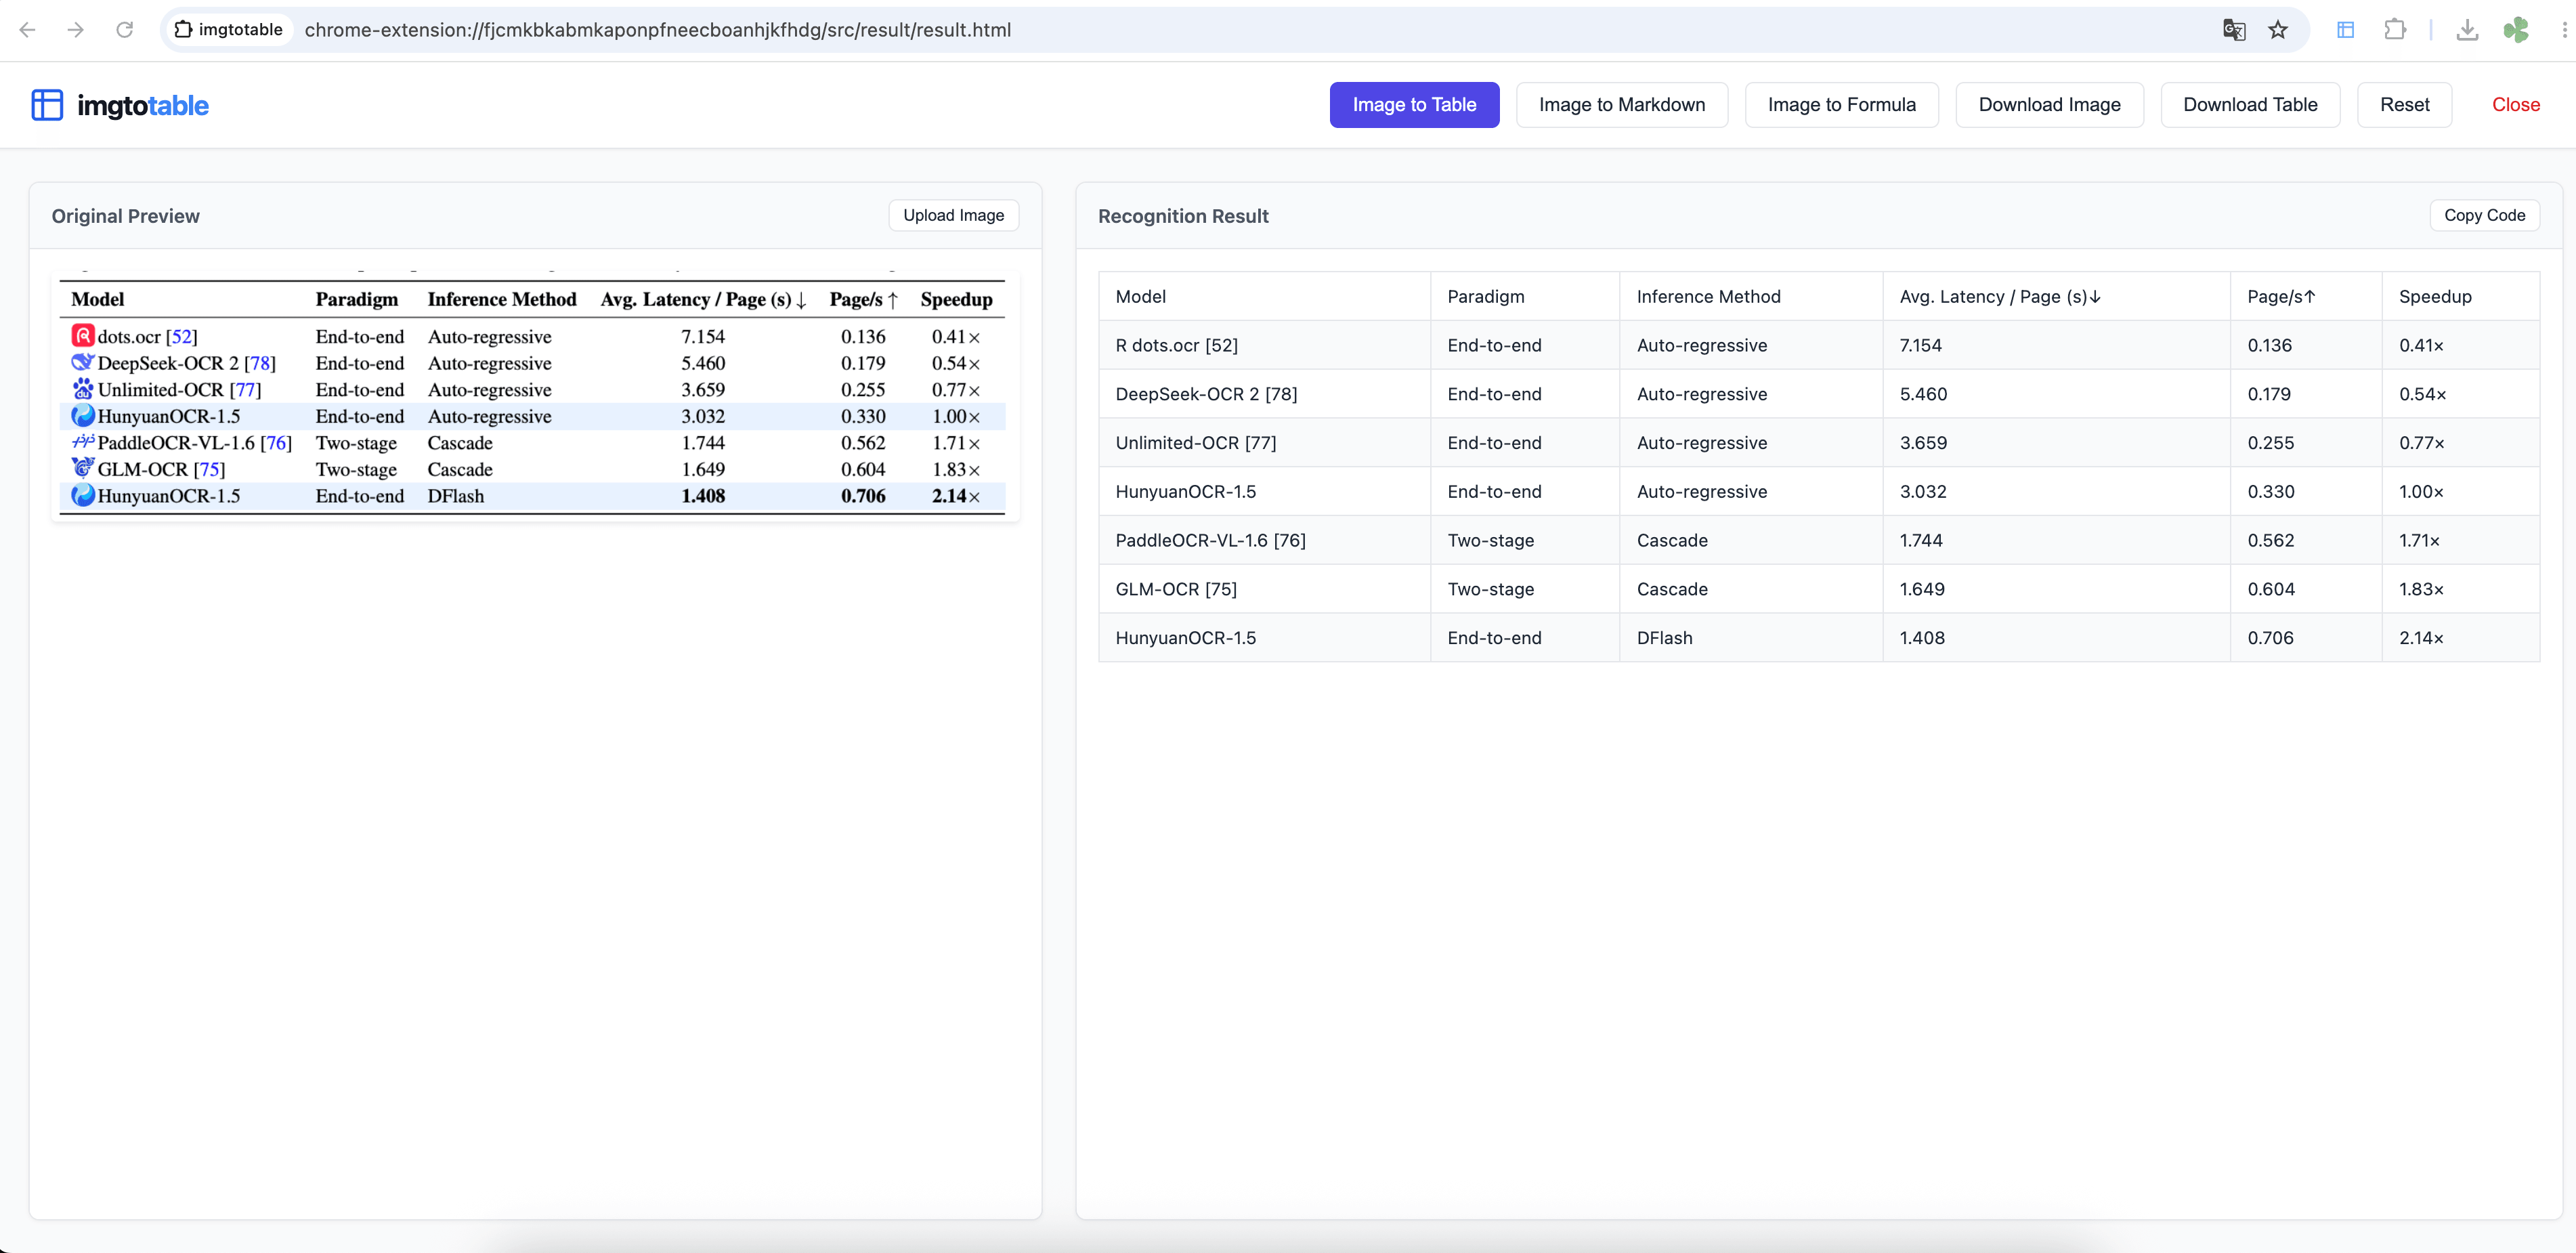Open browser downloads icon

click(2467, 30)
